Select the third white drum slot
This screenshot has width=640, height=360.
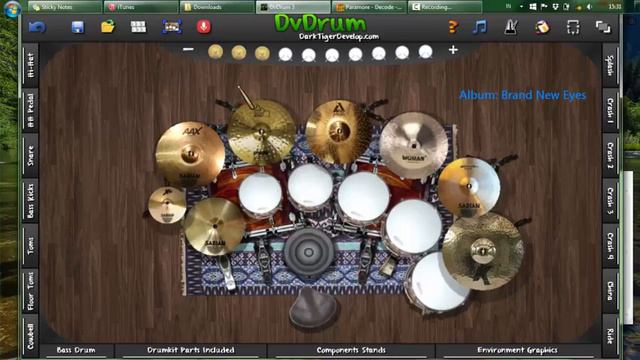[x=332, y=55]
